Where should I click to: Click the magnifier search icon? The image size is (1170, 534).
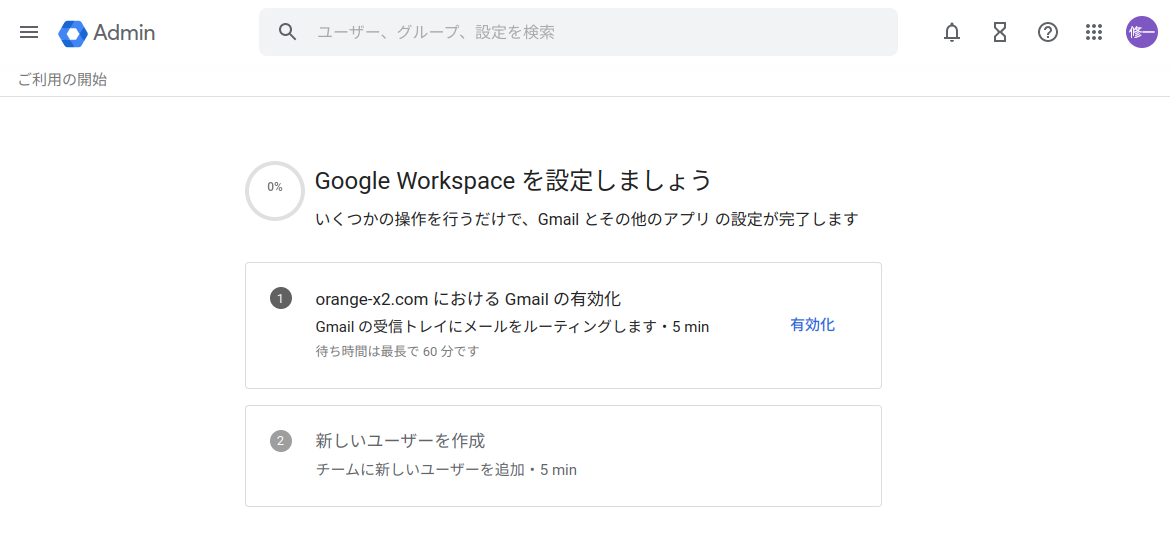[x=288, y=32]
